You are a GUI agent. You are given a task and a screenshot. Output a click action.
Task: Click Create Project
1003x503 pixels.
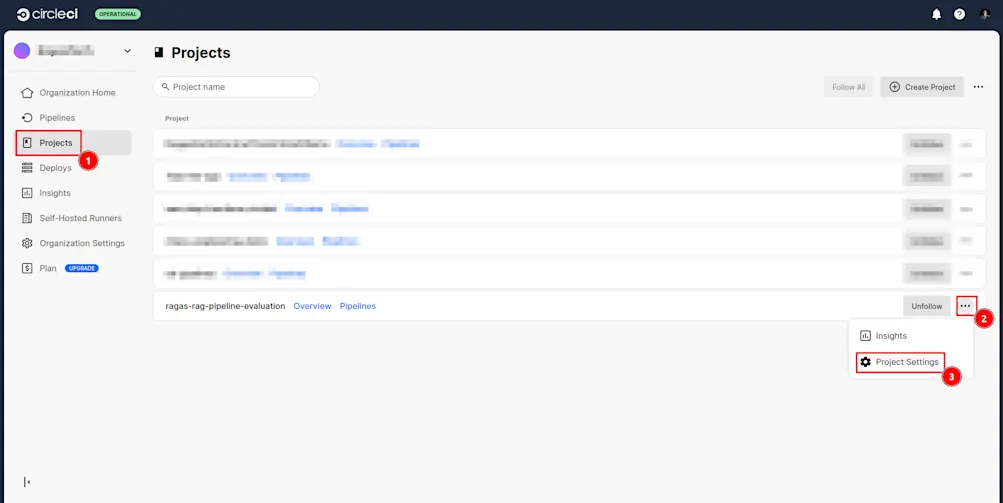922,87
